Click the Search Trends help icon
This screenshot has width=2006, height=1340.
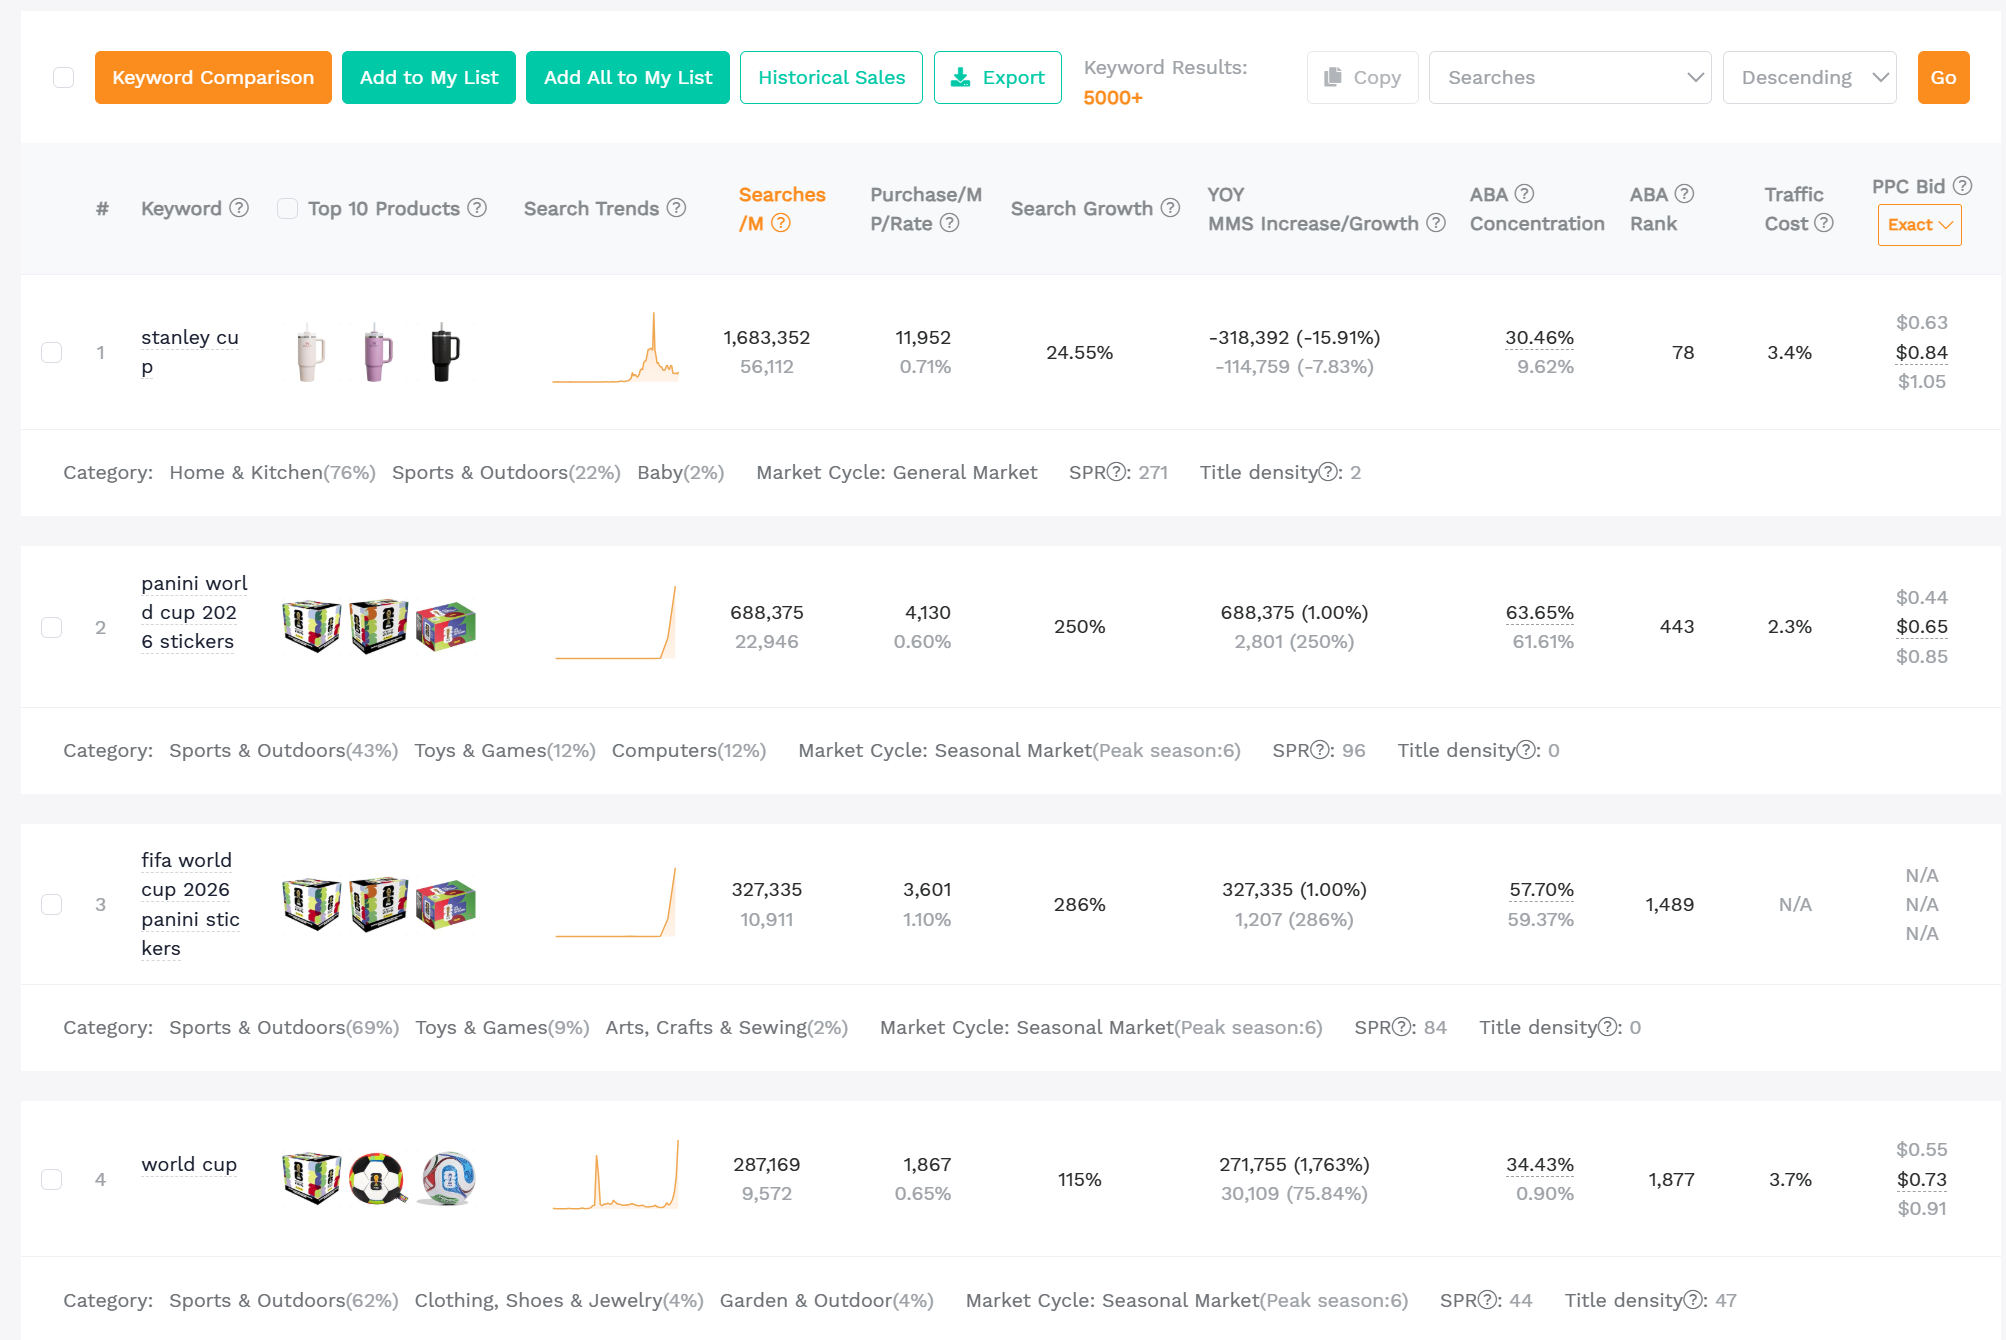tap(676, 208)
